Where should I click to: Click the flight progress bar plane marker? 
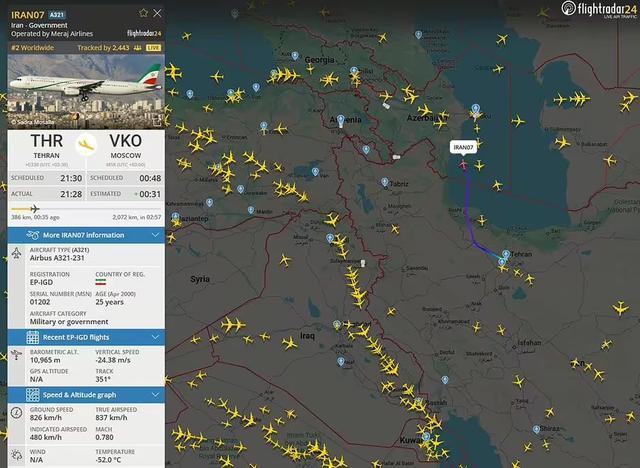35,209
